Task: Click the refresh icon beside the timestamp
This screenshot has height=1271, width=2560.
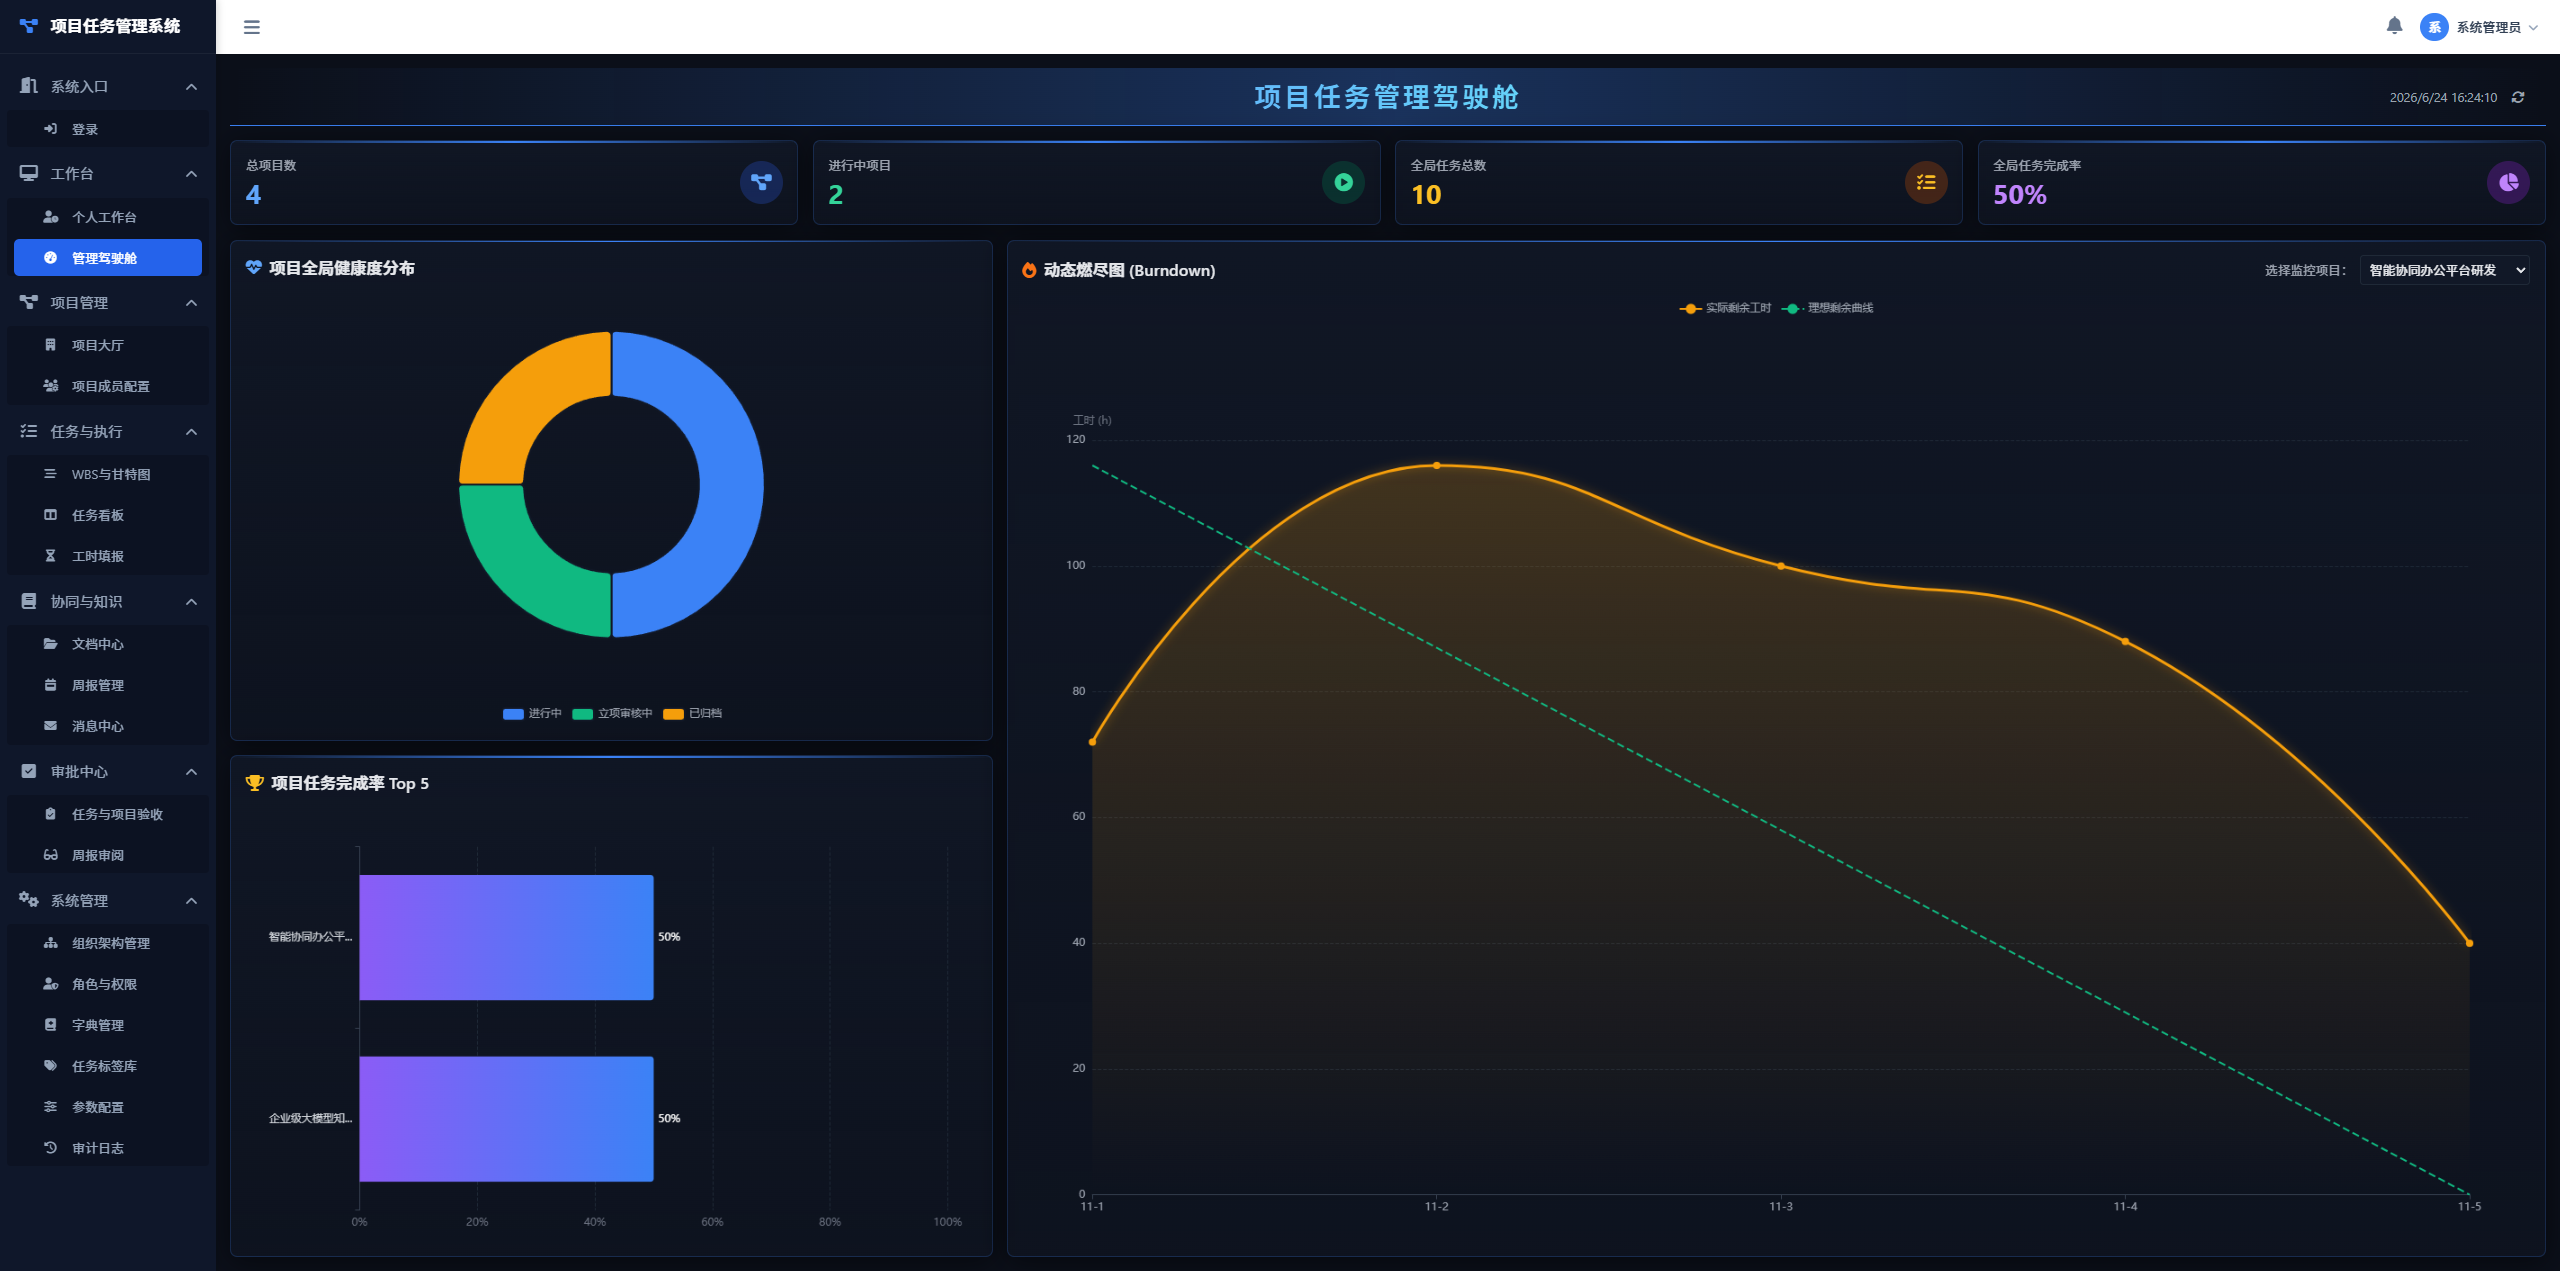Action: tap(2518, 97)
